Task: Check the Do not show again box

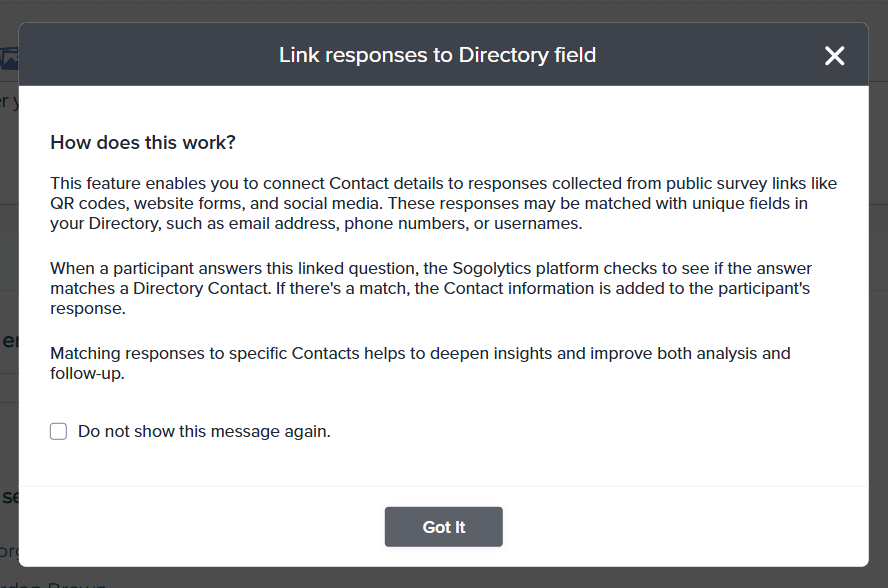Action: [59, 432]
